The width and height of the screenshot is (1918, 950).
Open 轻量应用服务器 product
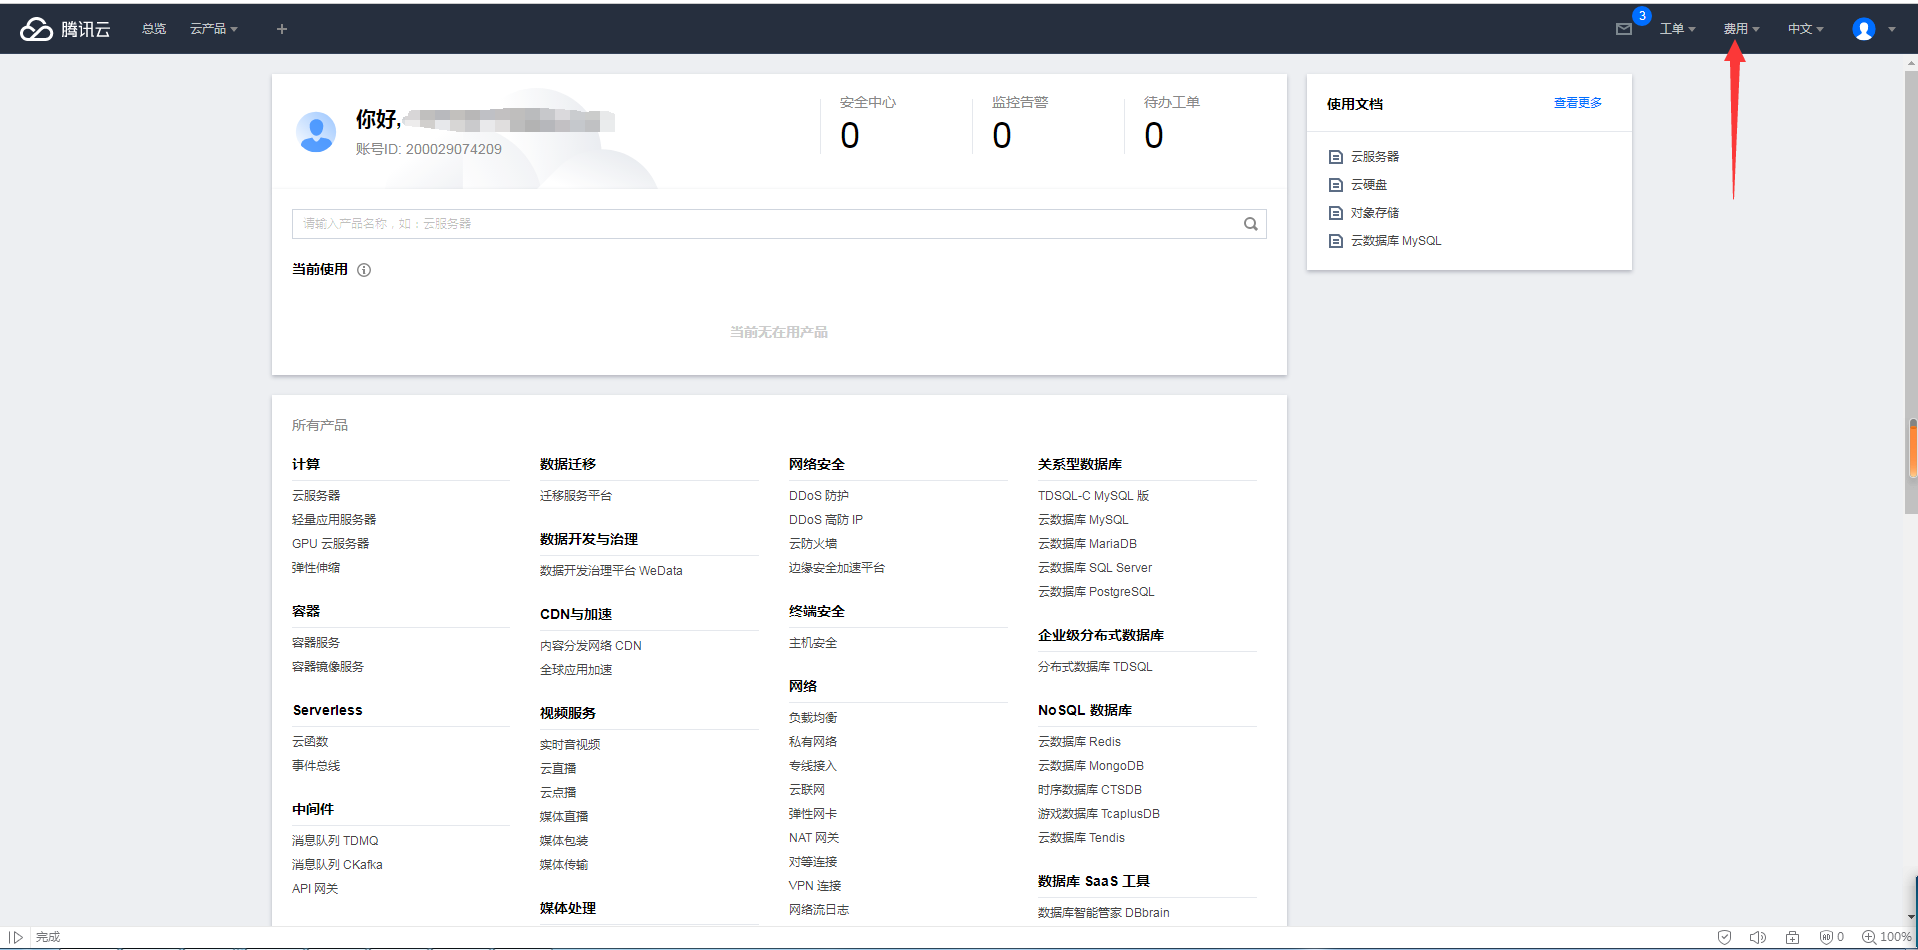click(x=334, y=520)
